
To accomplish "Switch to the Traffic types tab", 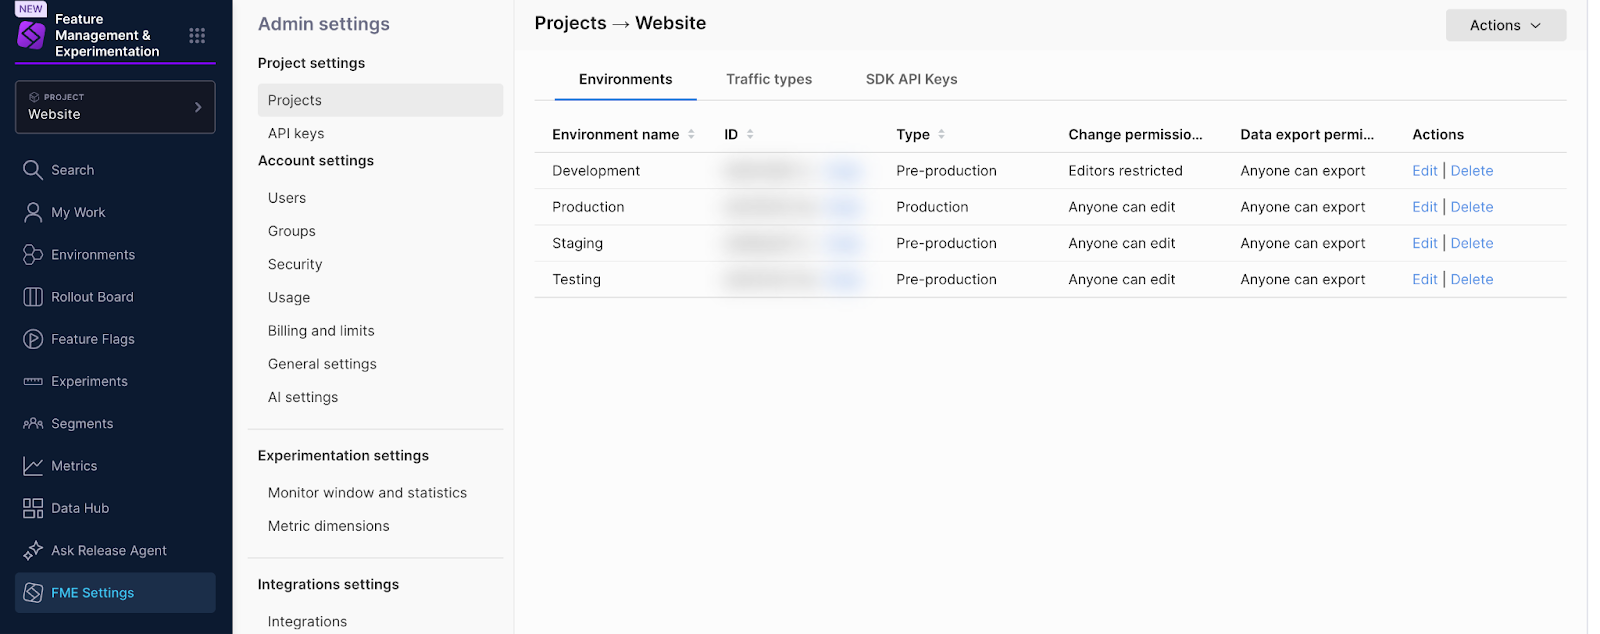I will coord(768,79).
